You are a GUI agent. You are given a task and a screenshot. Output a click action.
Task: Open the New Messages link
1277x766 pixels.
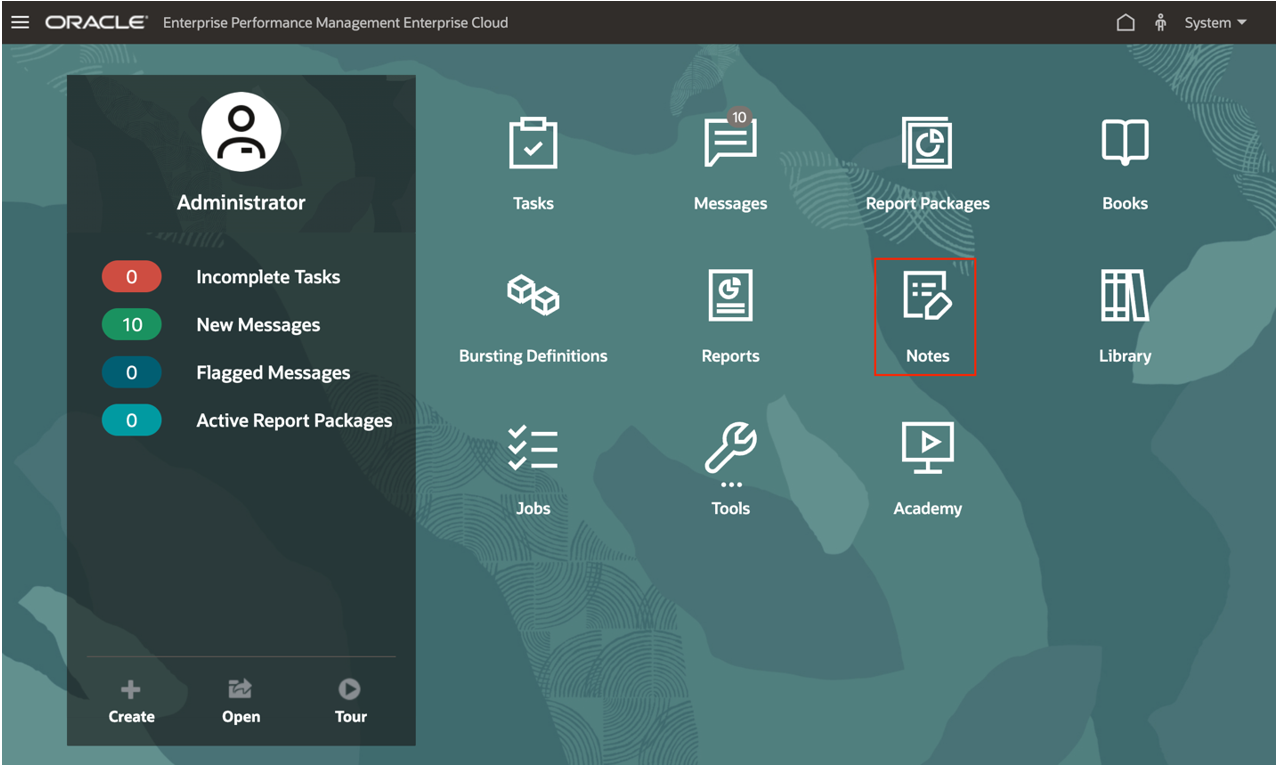coord(258,325)
